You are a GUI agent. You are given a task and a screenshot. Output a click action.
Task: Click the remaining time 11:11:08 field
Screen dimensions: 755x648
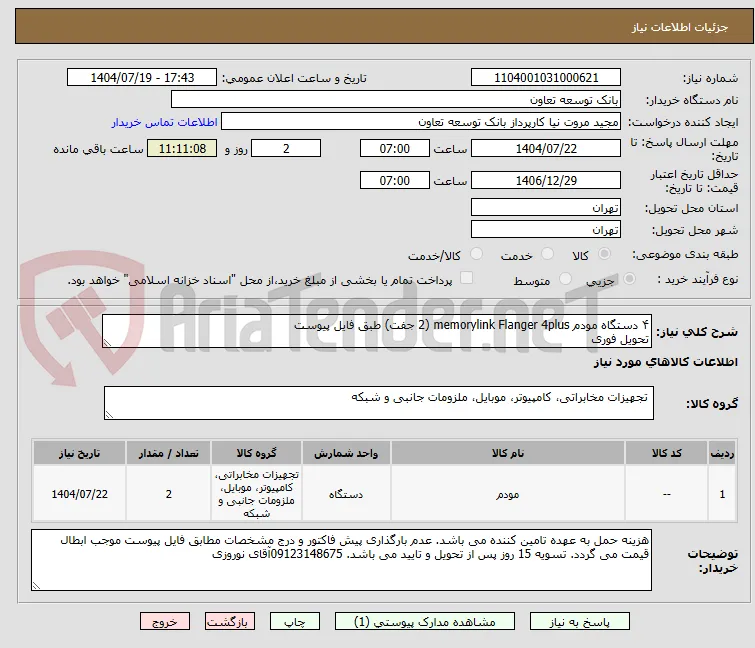click(182, 148)
